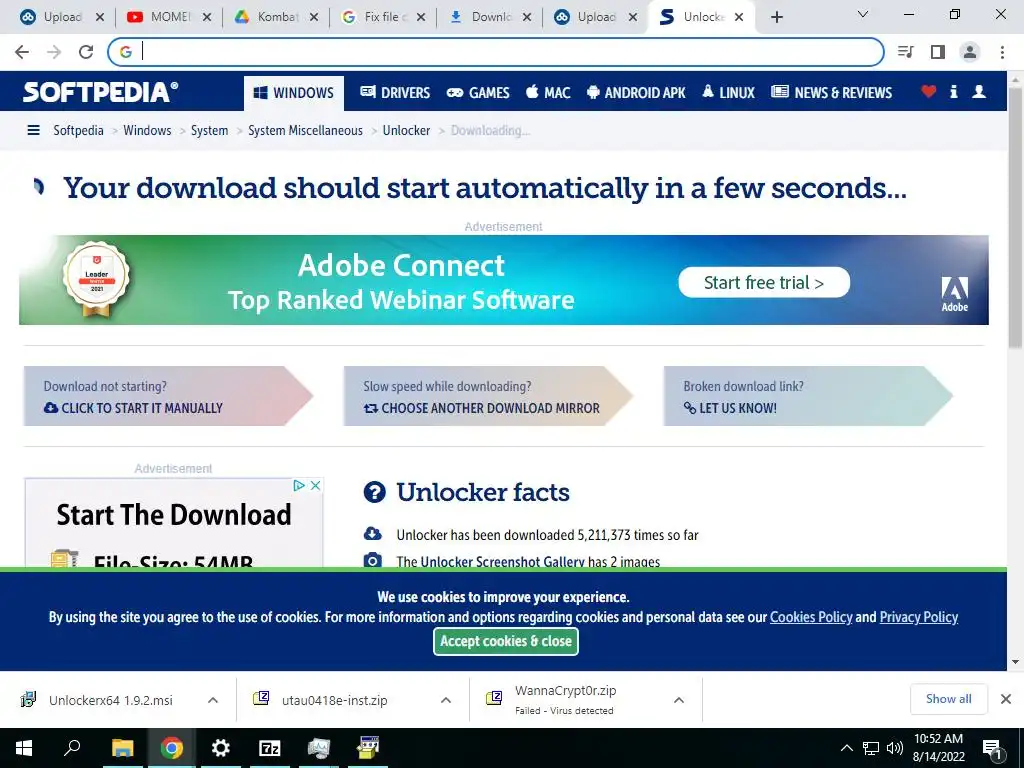1024x768 pixels.
Task: Open the Chrome tab search dropdown arrow
Action: coord(862,14)
